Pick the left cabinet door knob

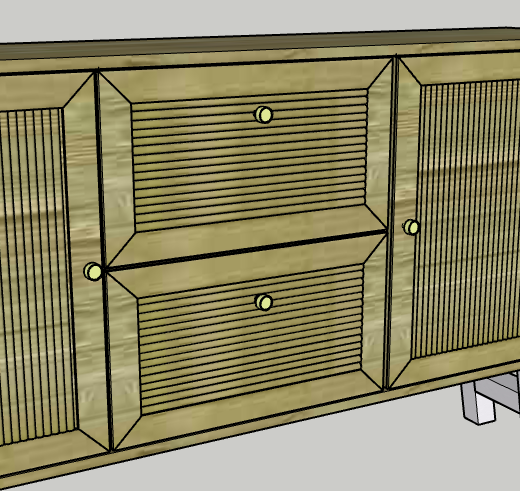[x=93, y=271]
